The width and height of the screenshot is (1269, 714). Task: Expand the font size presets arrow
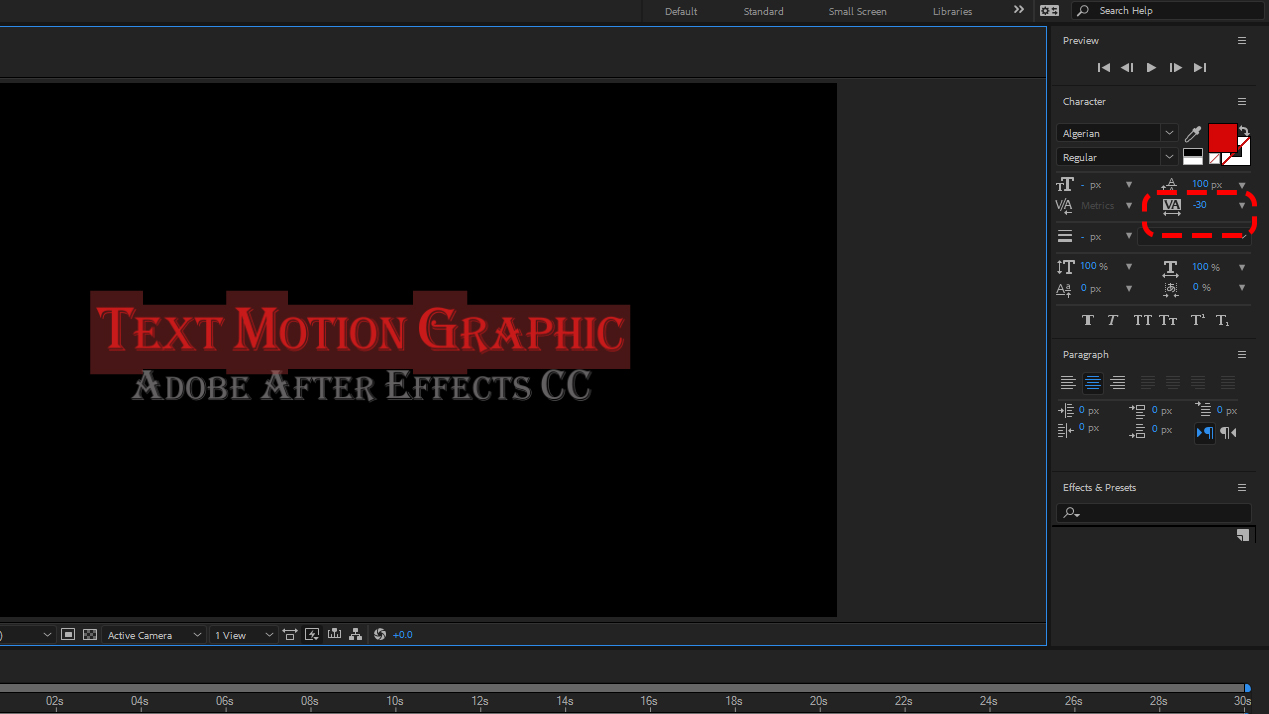tap(1129, 185)
